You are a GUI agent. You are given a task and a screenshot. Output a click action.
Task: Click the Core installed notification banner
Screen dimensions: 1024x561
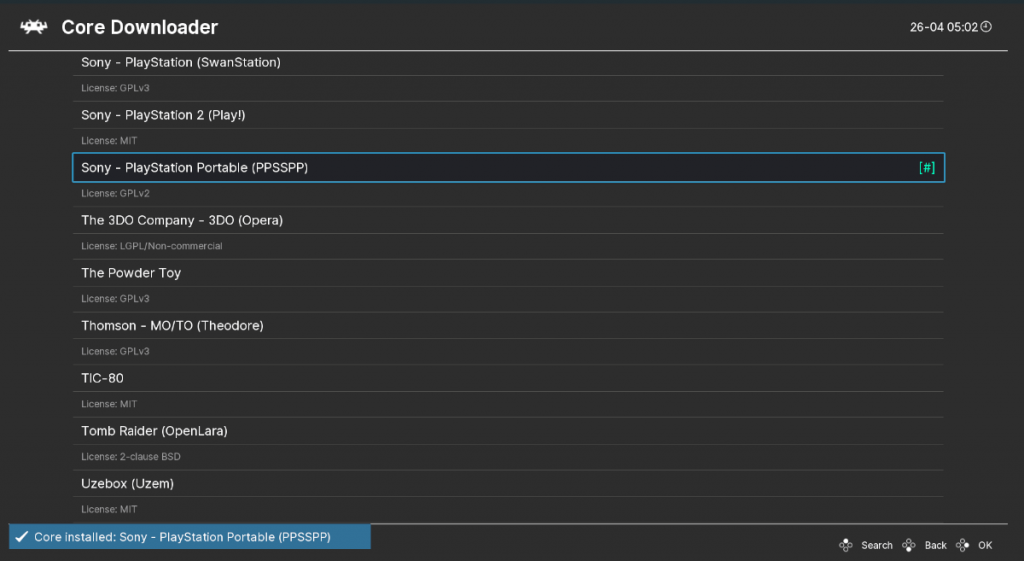tap(190, 537)
